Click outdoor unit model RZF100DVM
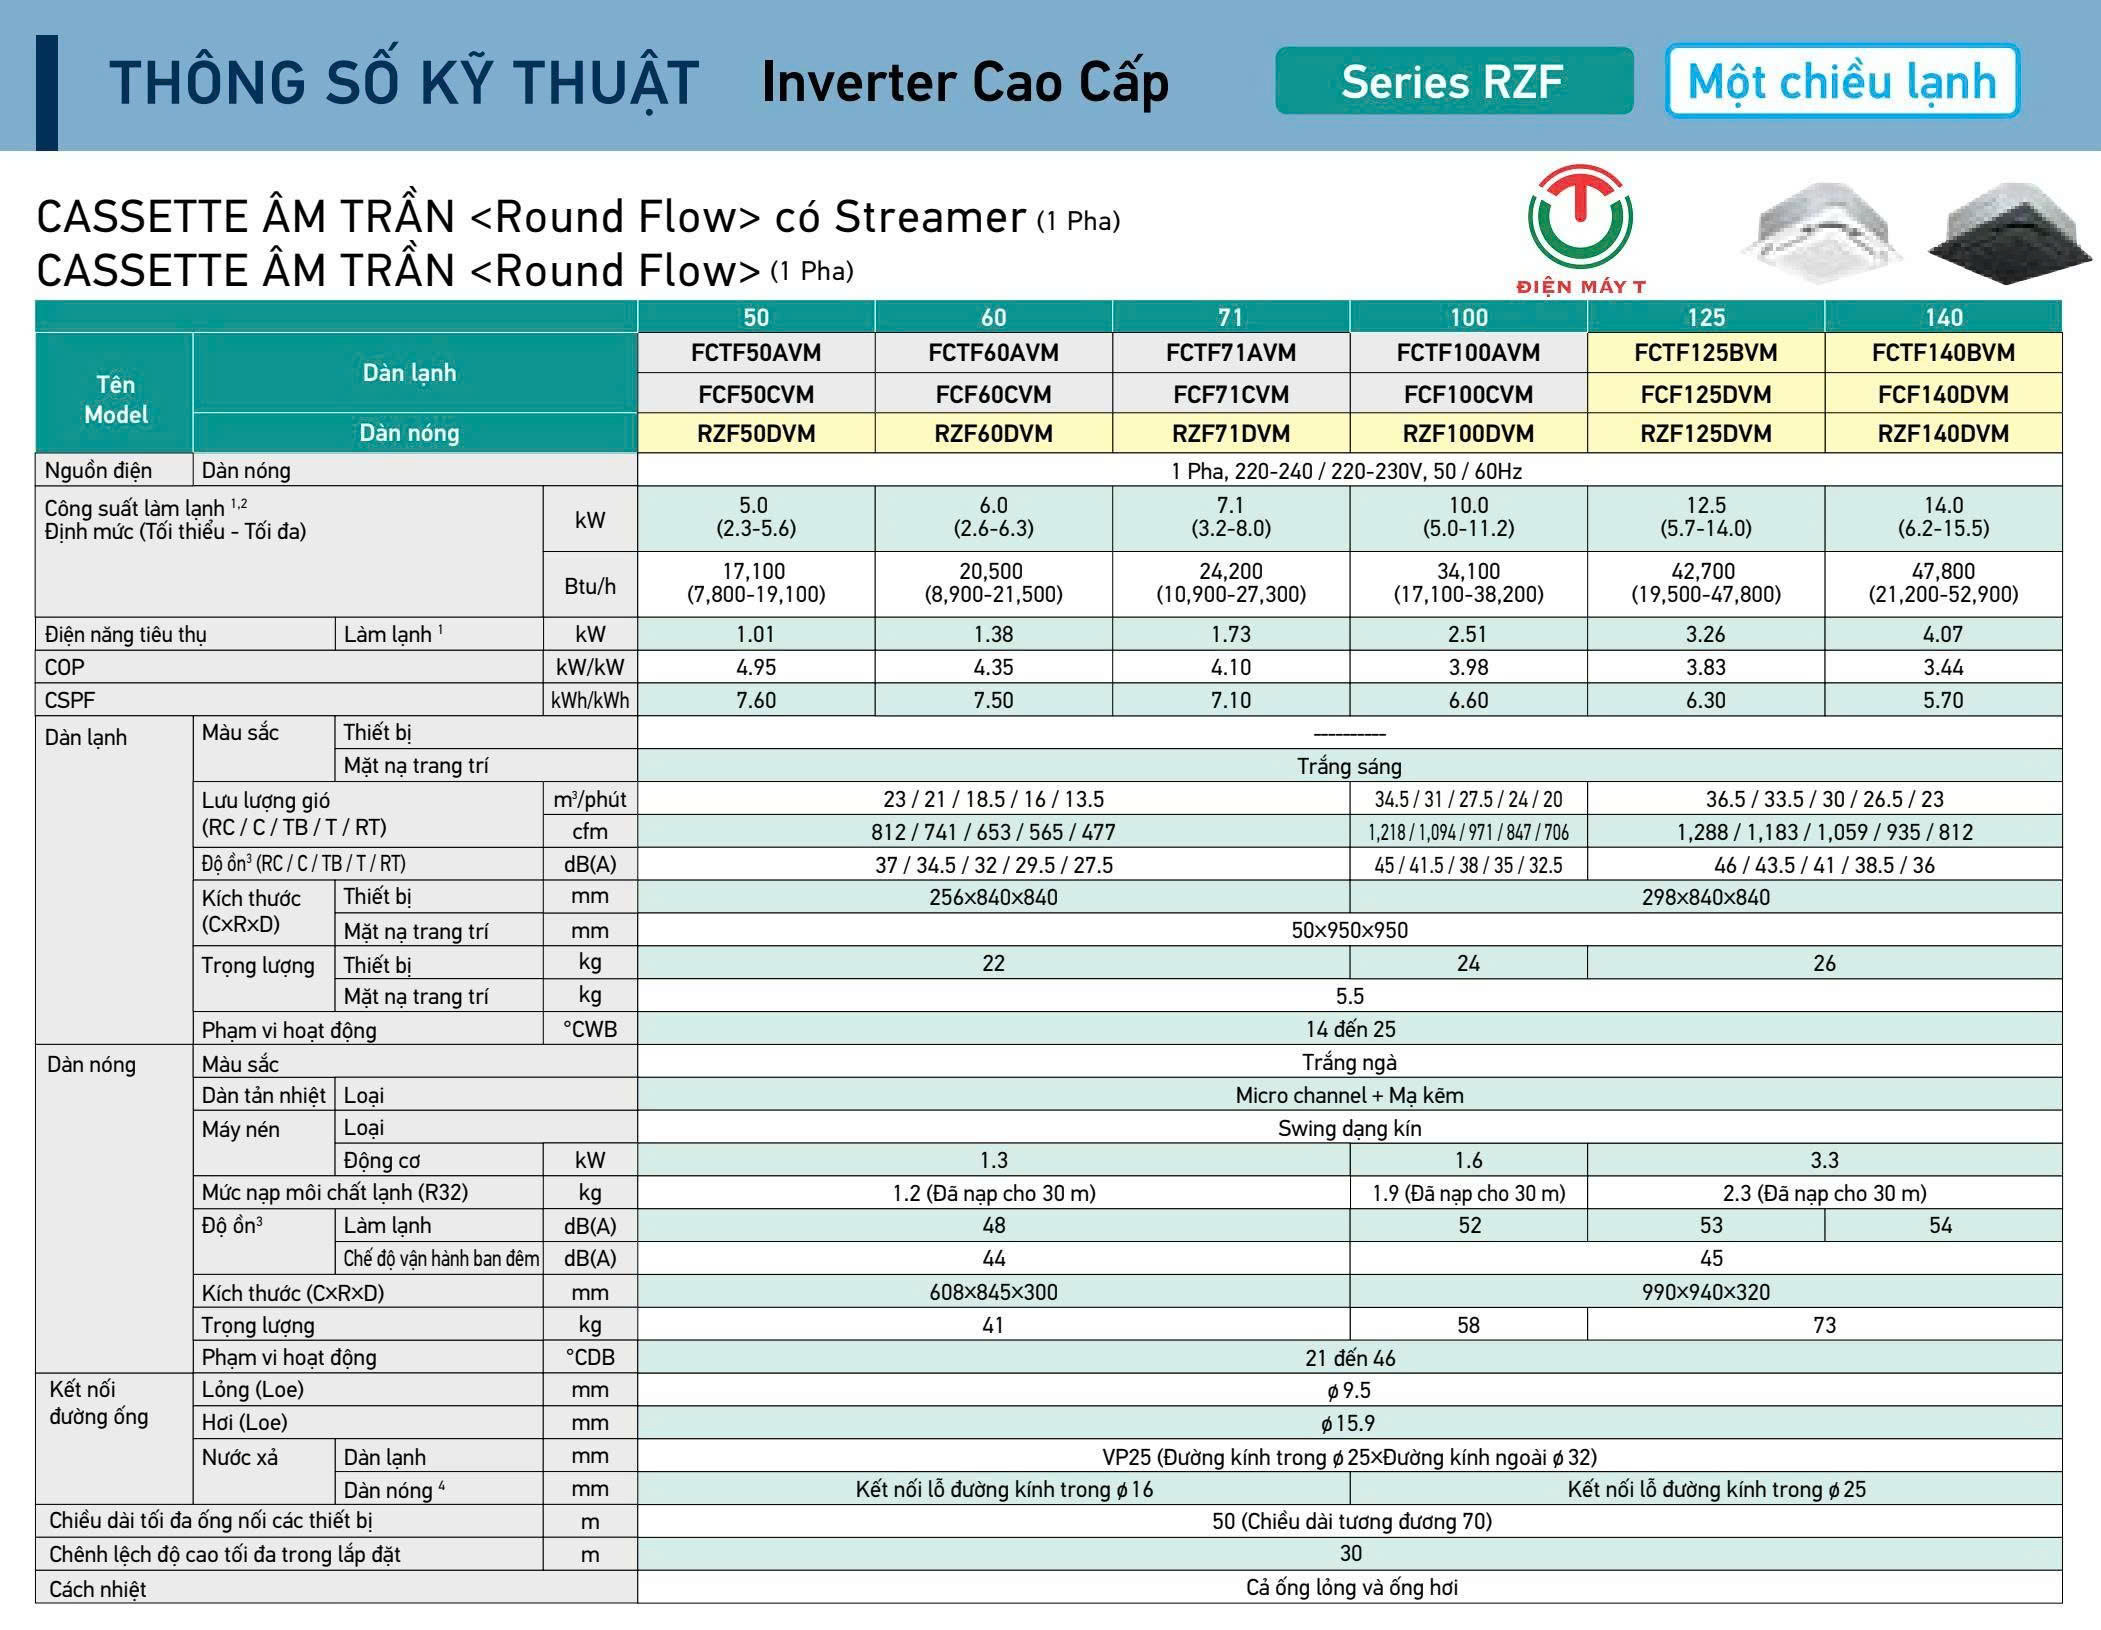 click(x=1468, y=433)
